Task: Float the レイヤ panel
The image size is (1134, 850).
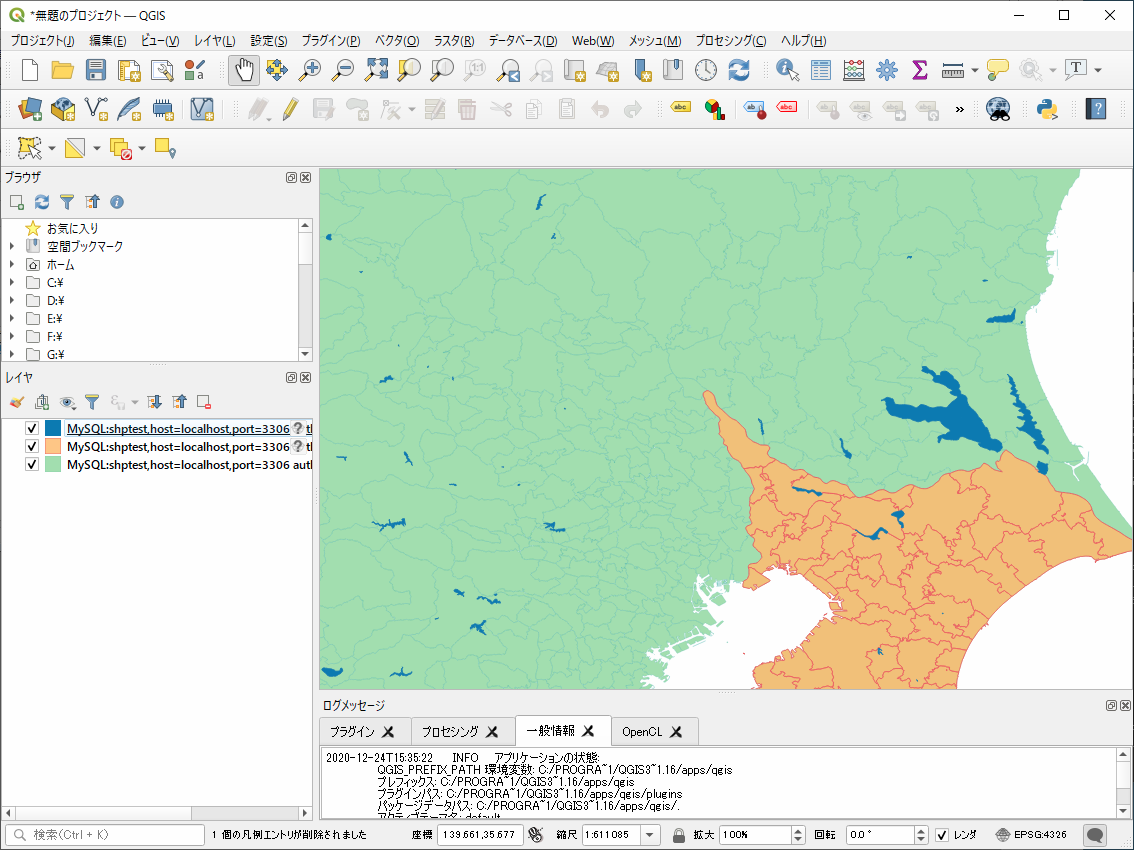Action: pyautogui.click(x=291, y=378)
